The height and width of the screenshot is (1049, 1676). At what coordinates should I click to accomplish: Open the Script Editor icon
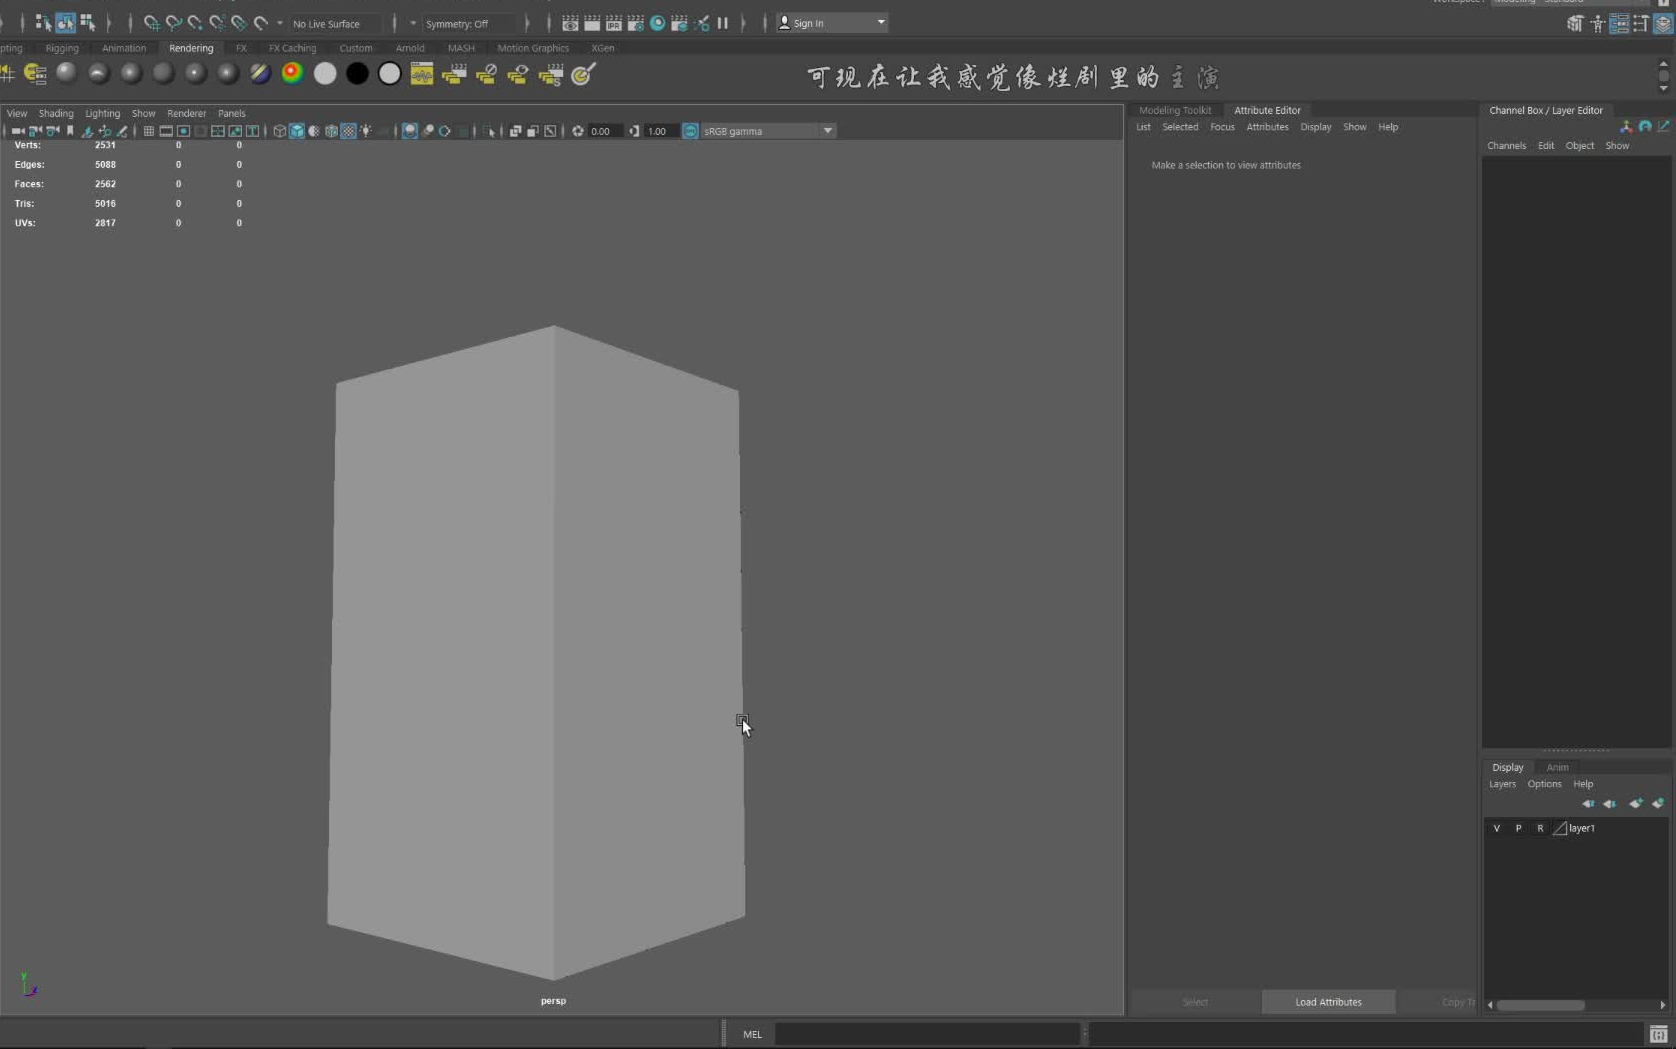click(1658, 1034)
